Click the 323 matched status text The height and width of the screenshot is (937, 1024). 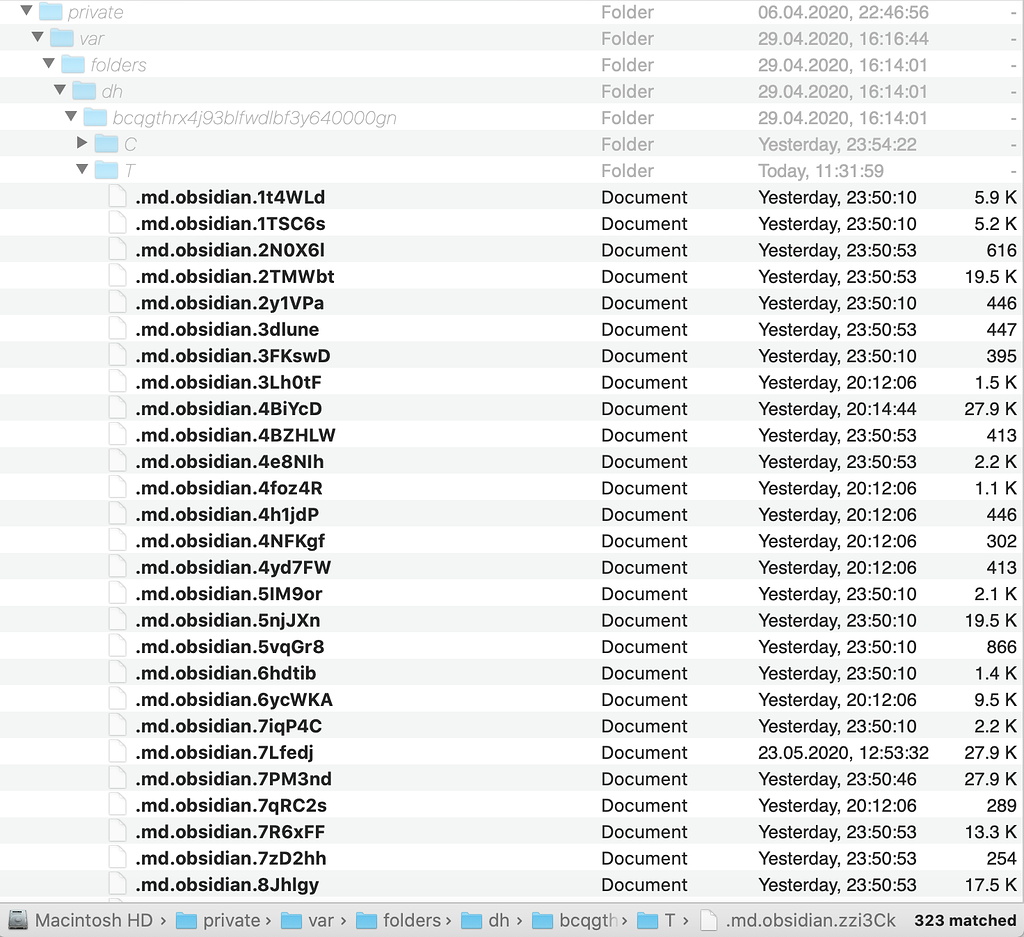pyautogui.click(x=964, y=920)
